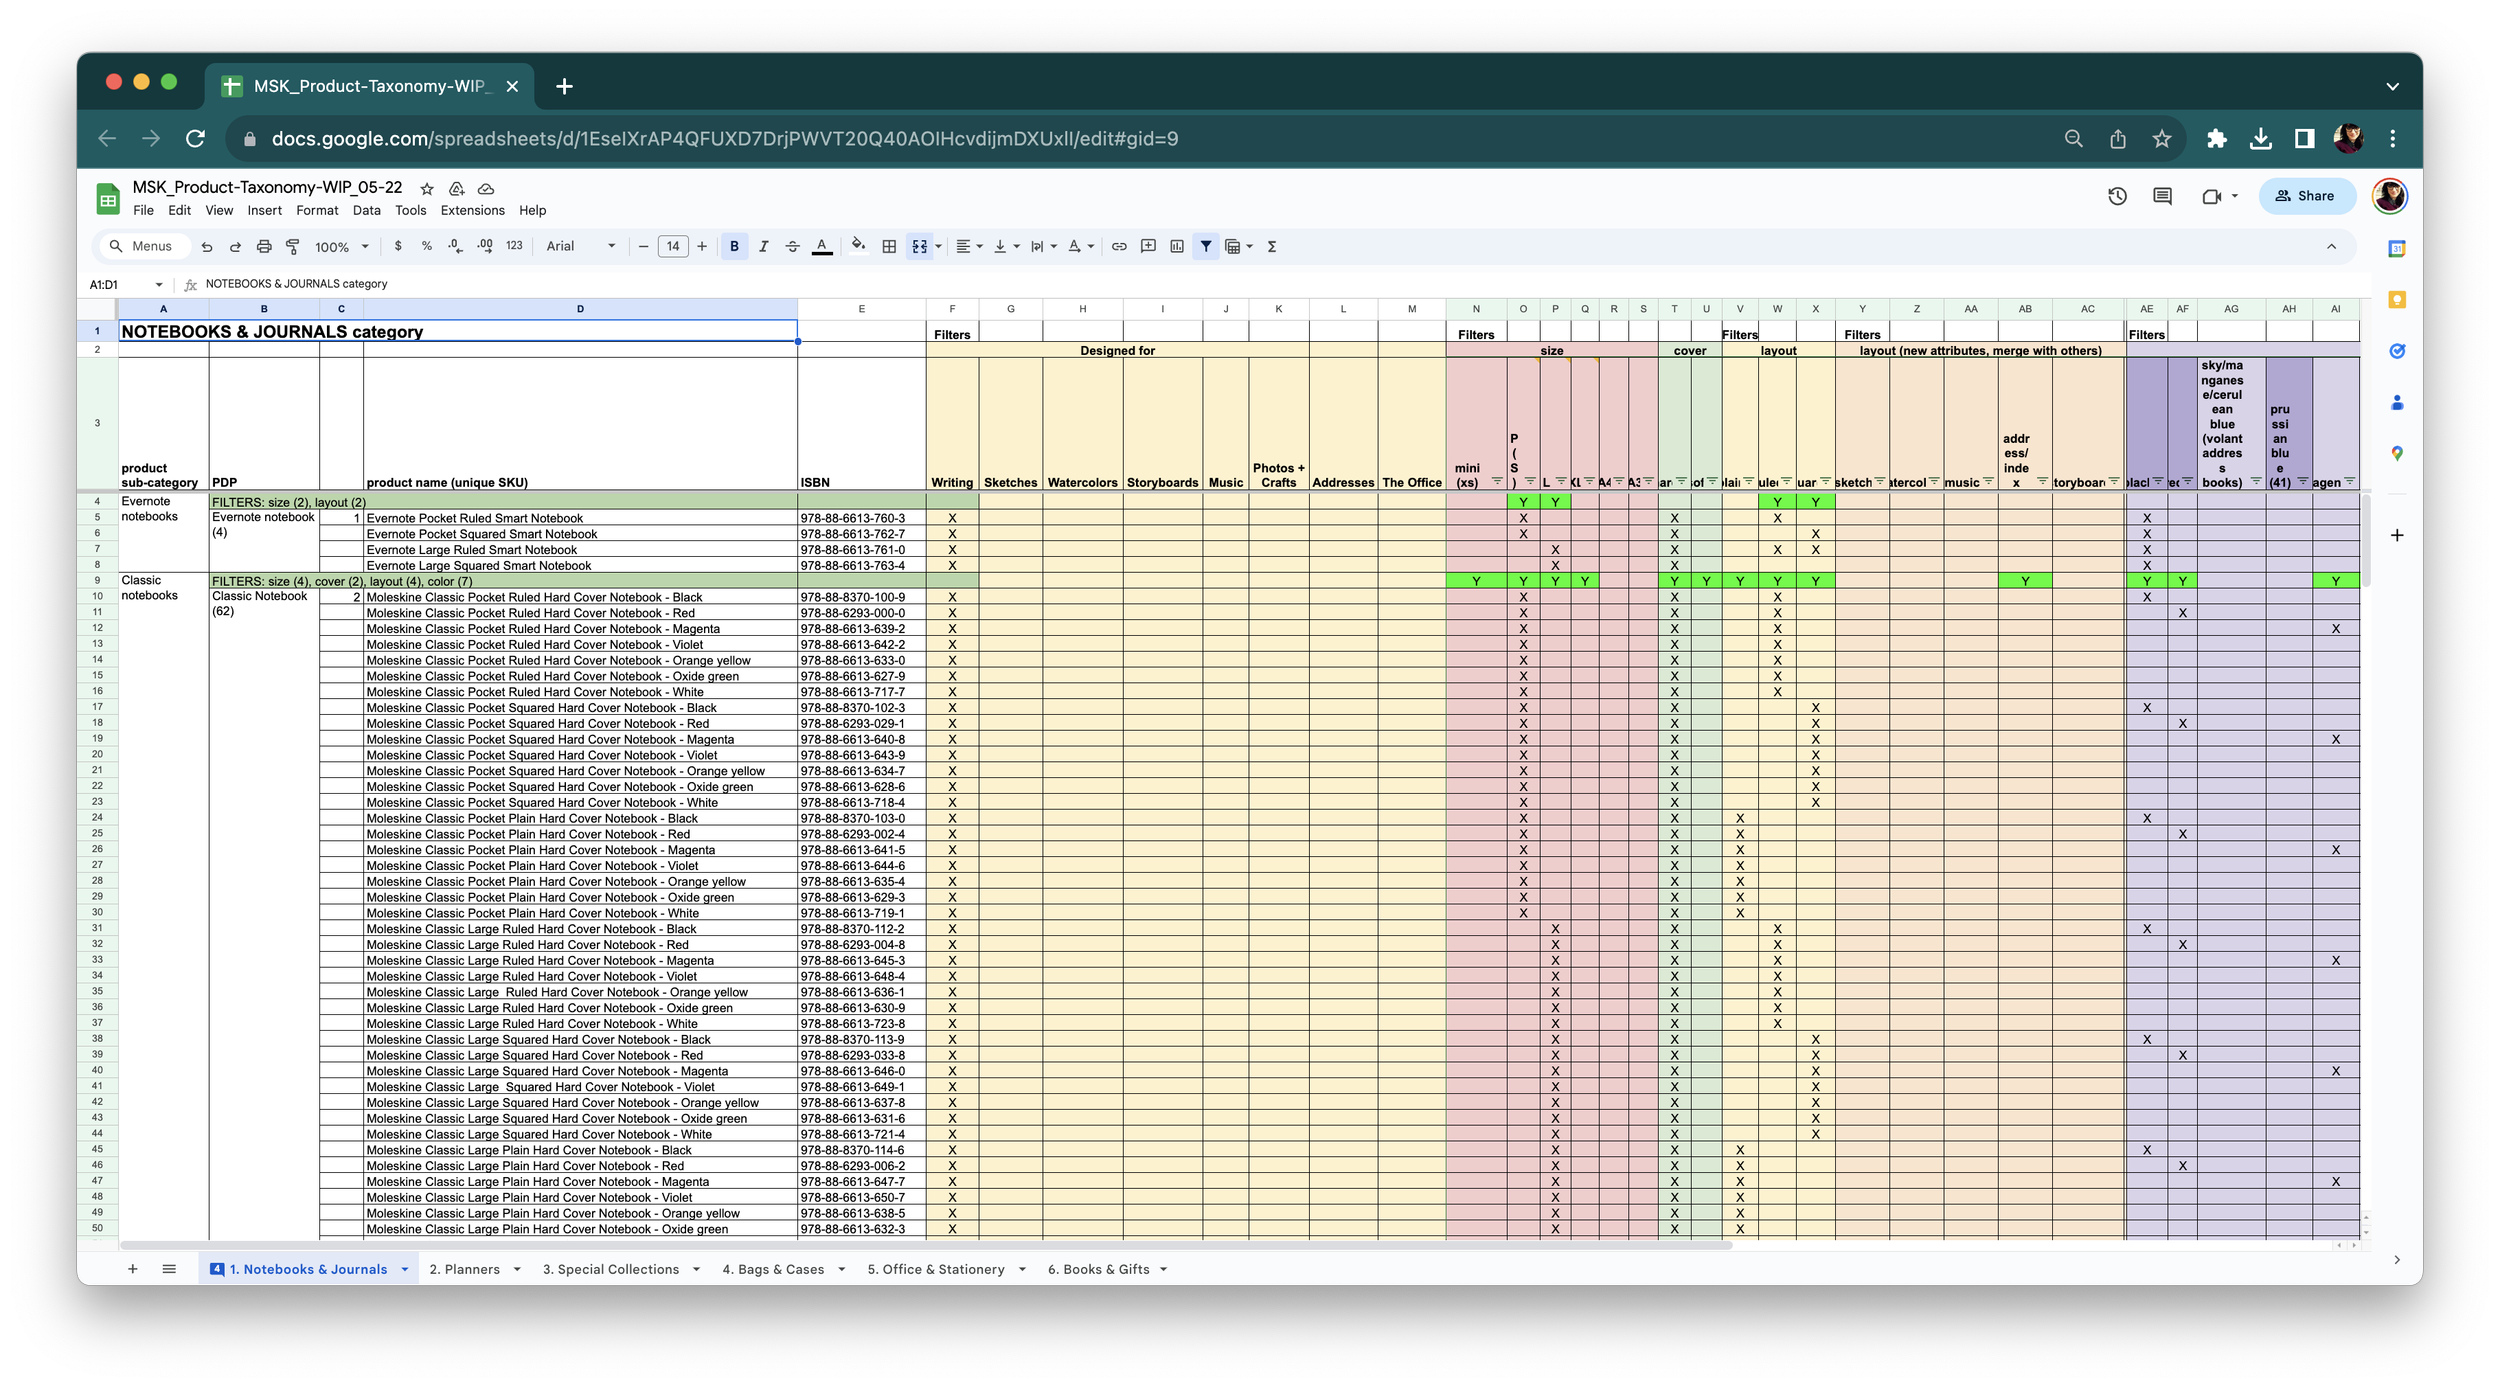Viewport: 2500px width, 1387px height.
Task: Open the Arial font dropdown
Action: point(580,246)
